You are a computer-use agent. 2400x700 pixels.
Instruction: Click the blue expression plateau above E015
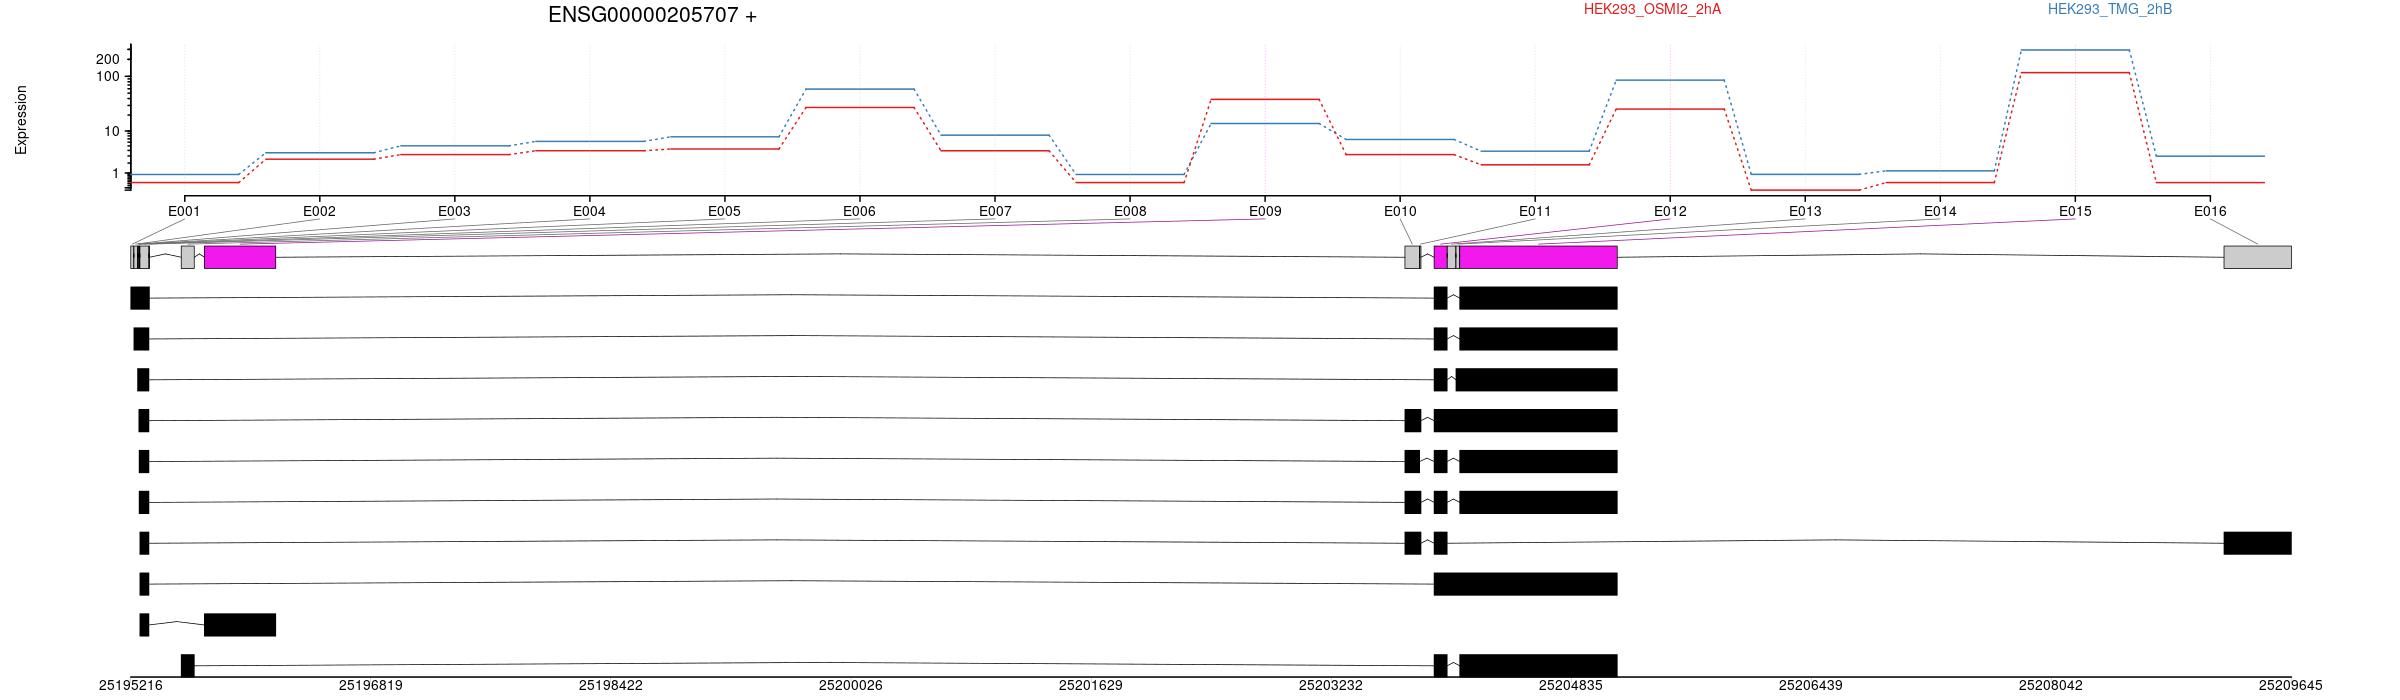coord(2075,50)
